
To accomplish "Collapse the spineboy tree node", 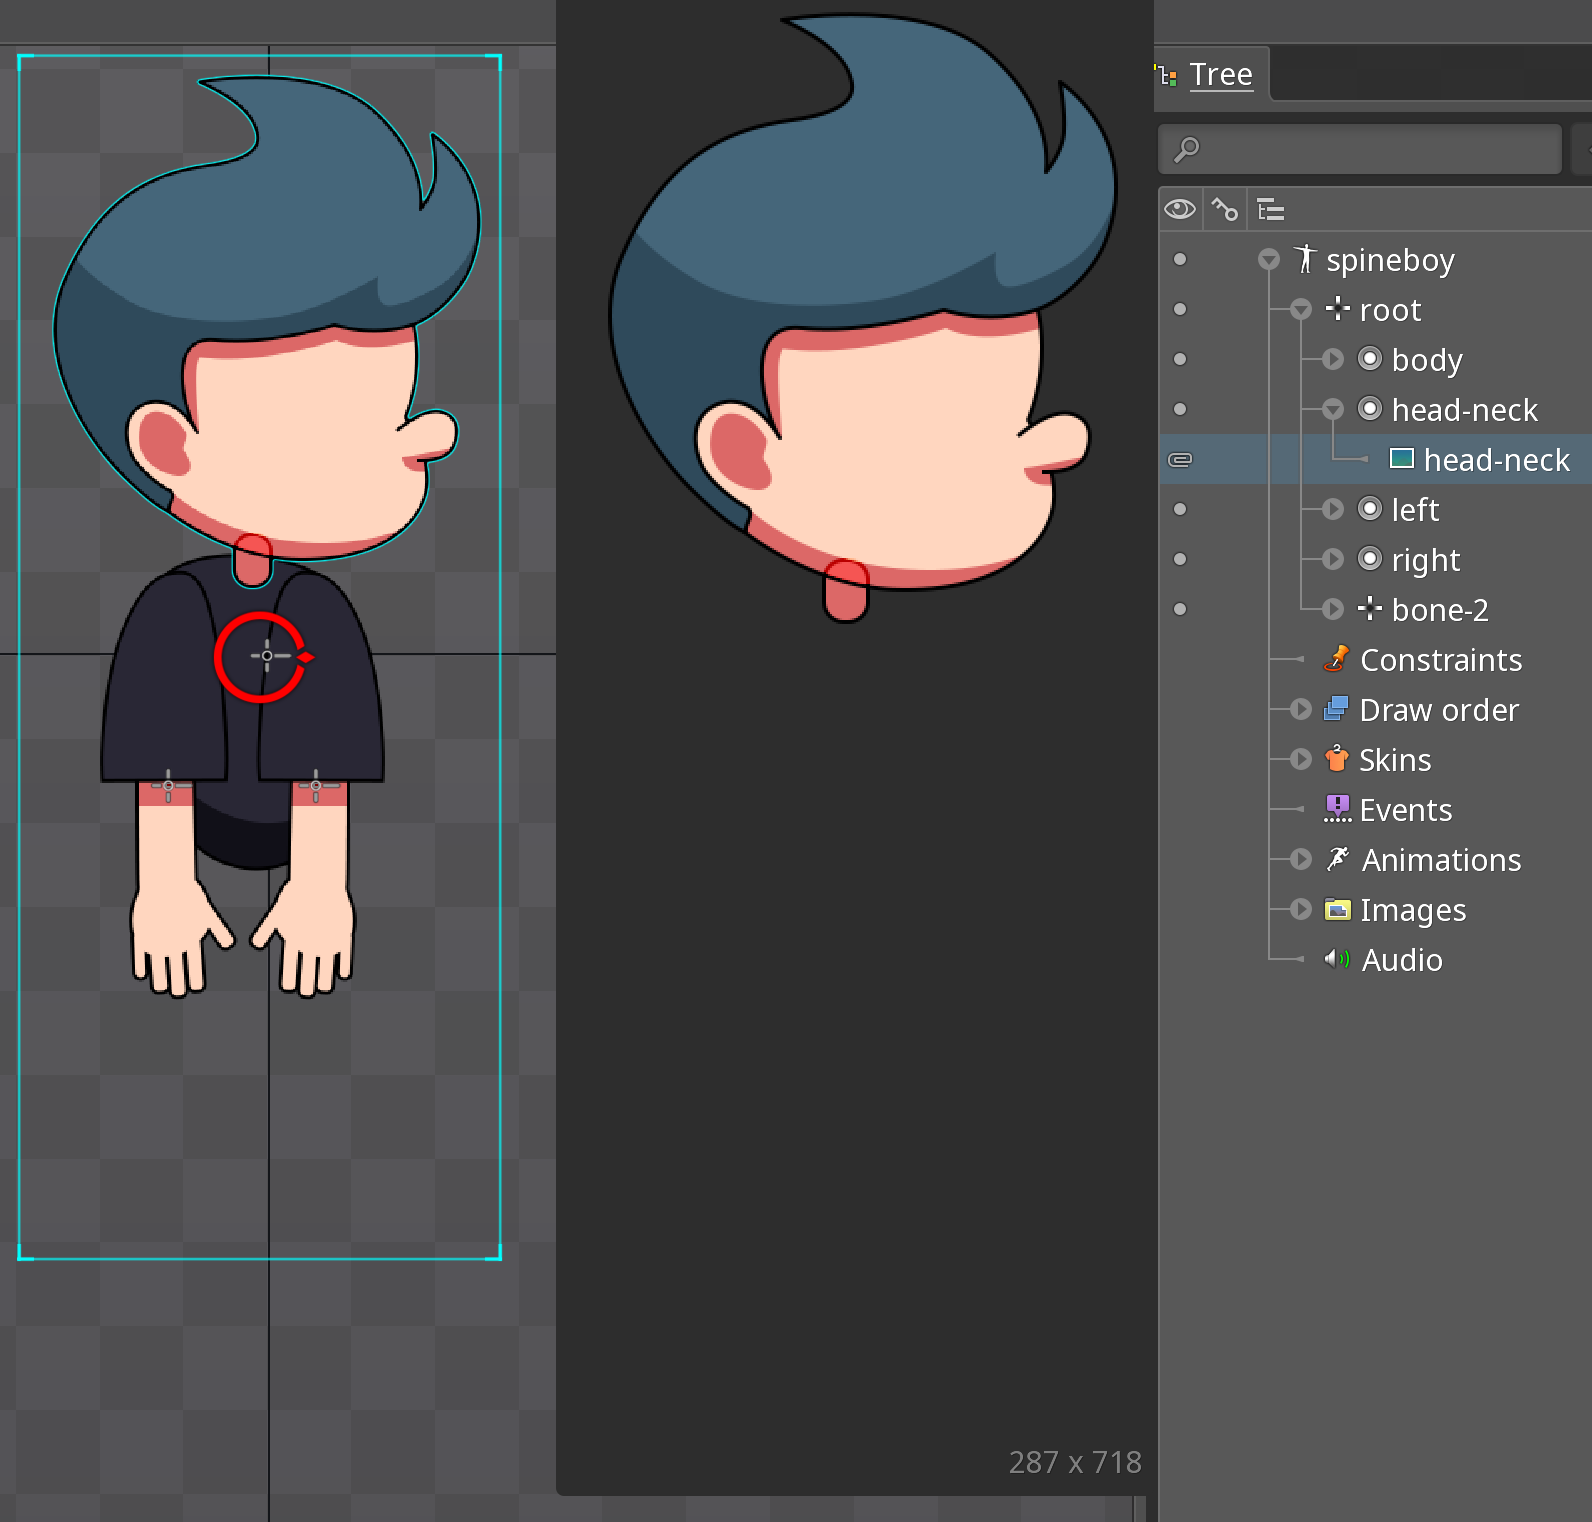I will click(x=1269, y=260).
